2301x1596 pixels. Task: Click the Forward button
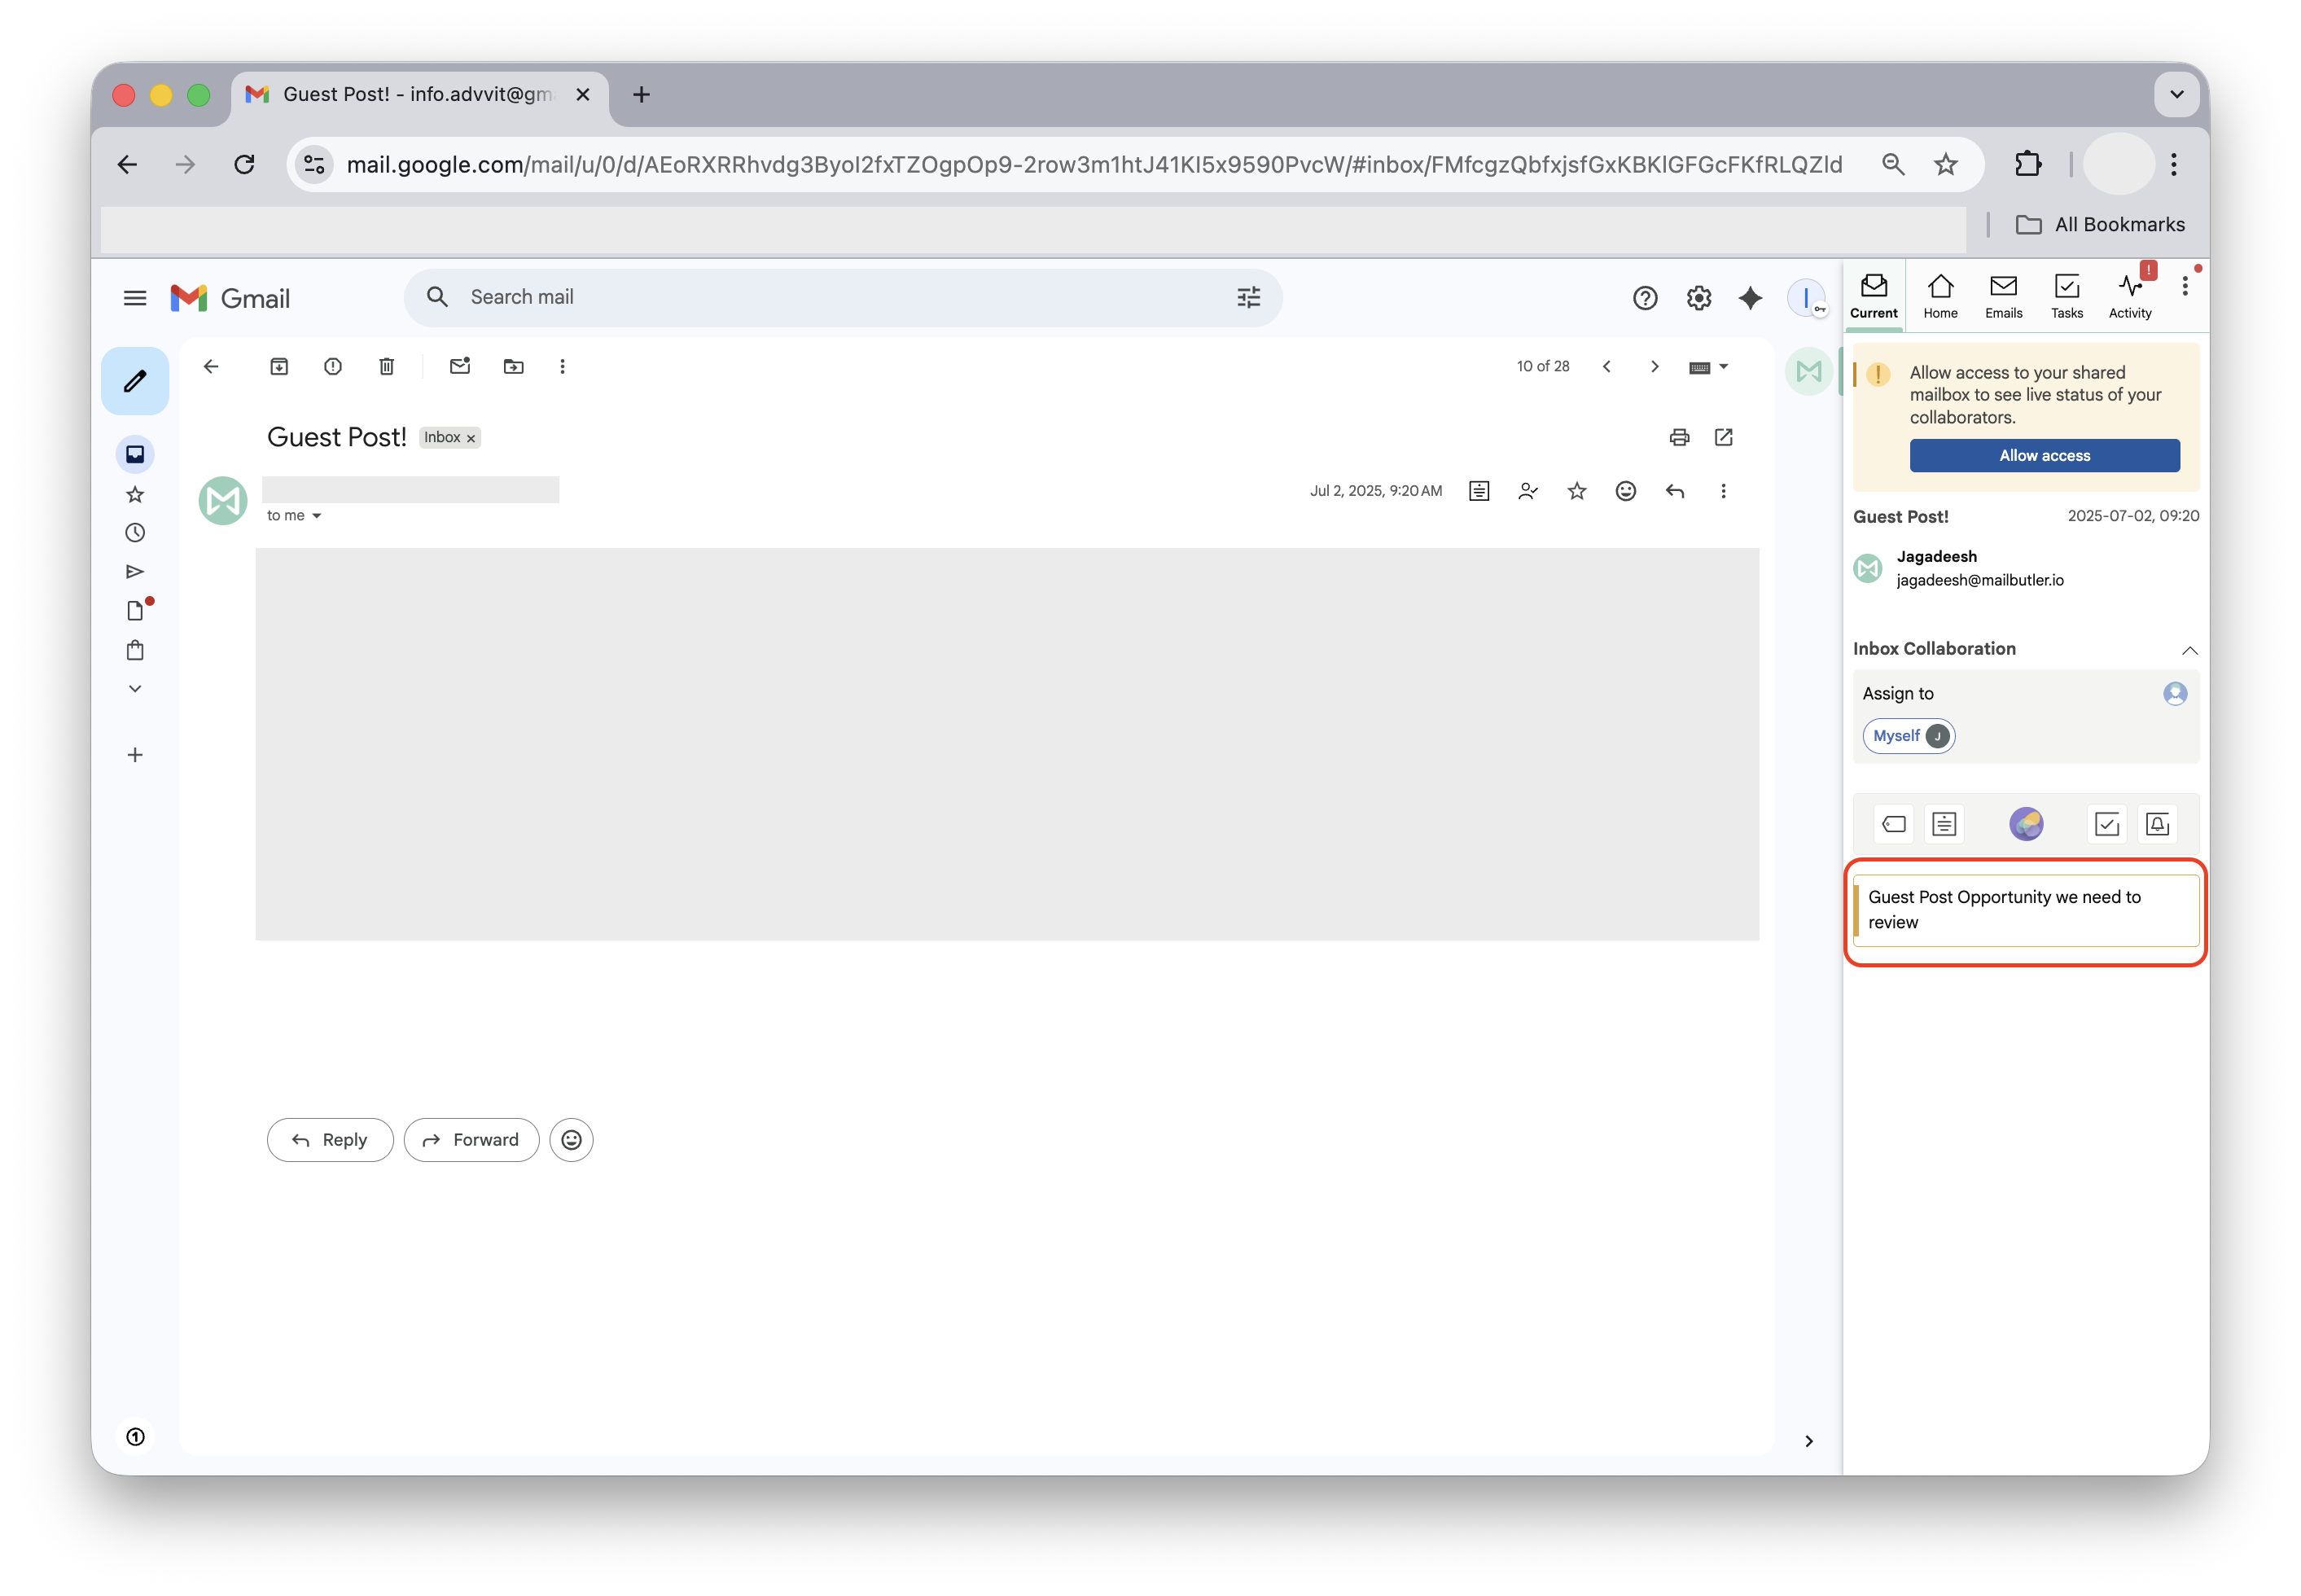click(471, 1140)
